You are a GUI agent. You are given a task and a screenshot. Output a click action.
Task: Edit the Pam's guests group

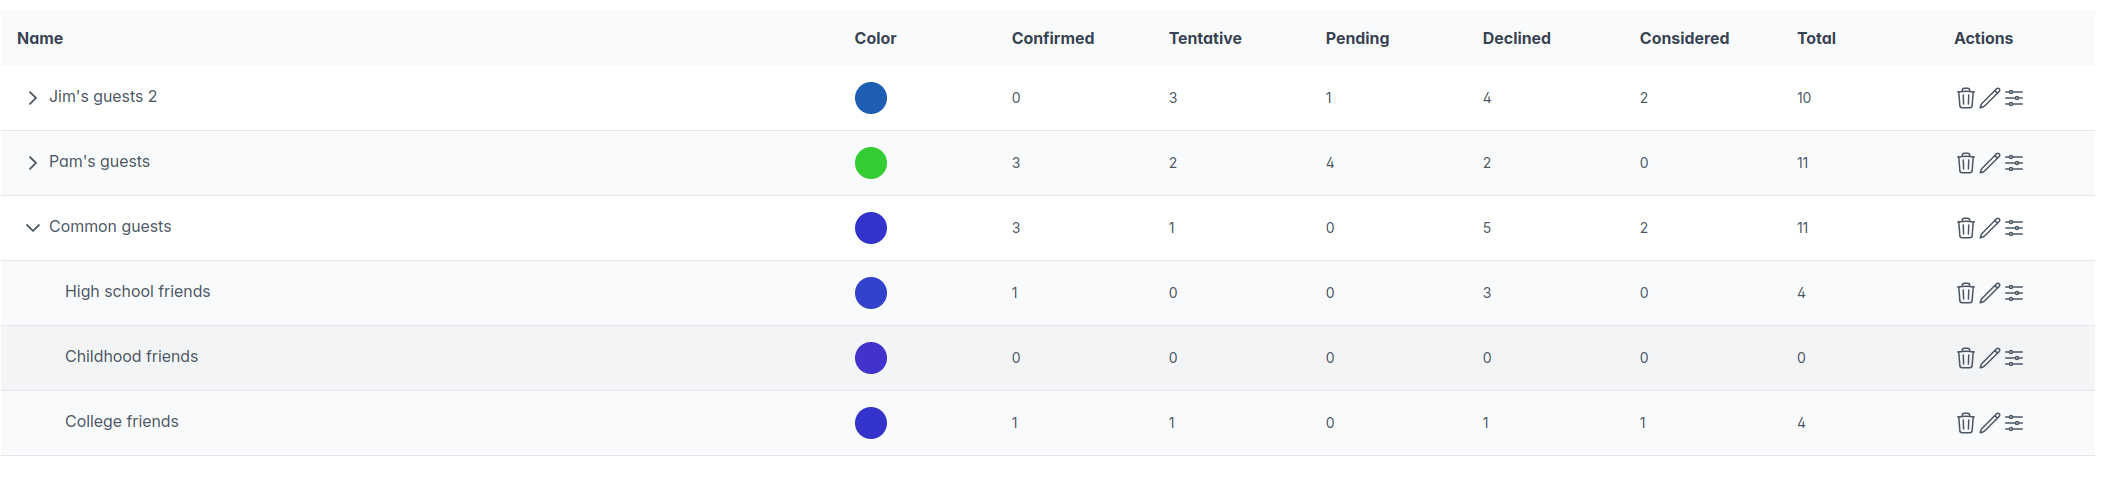[x=1990, y=163]
